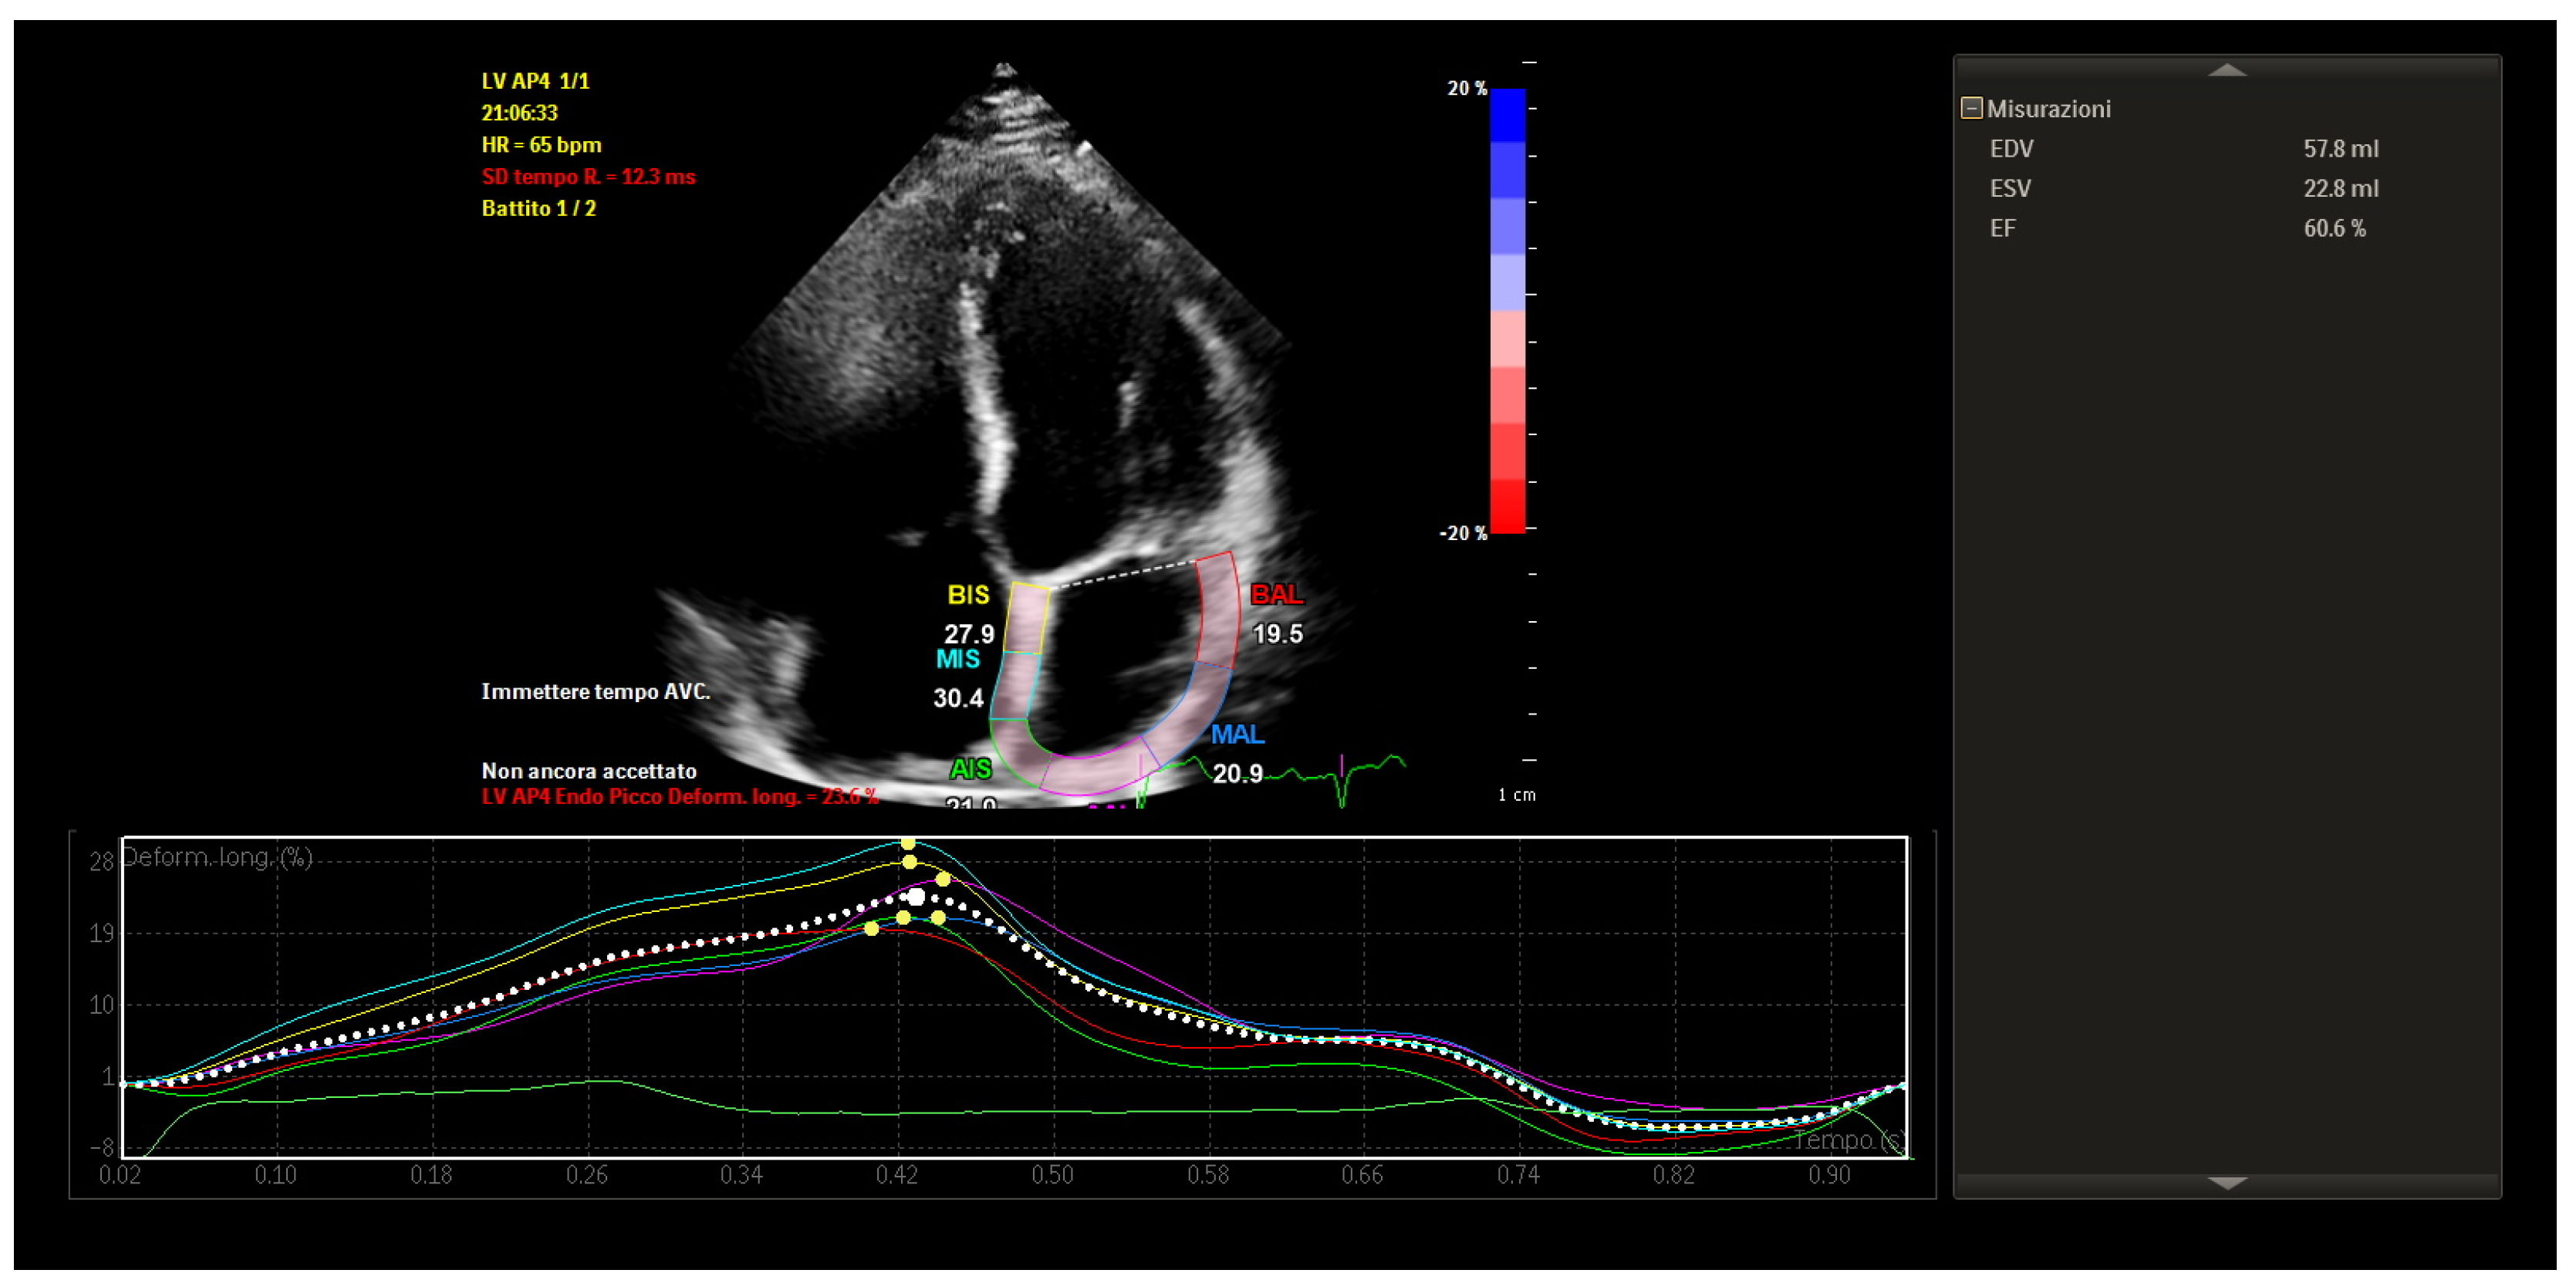Click the 'Immettere tempo AVC.' prompt

pos(595,692)
